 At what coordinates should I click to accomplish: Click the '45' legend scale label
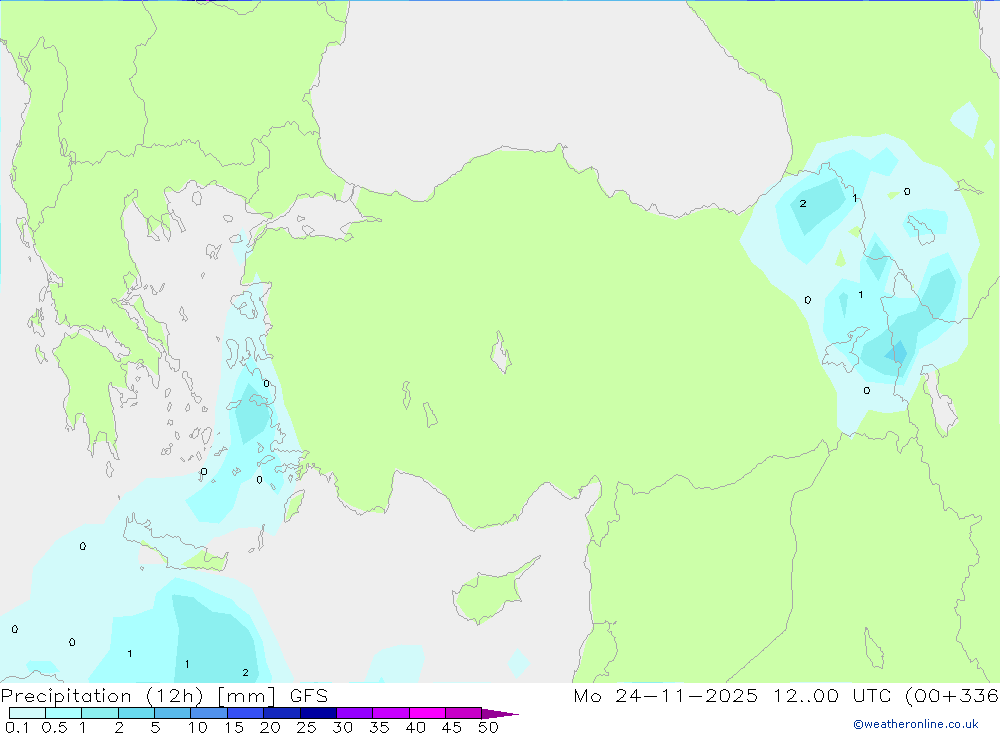[452, 727]
